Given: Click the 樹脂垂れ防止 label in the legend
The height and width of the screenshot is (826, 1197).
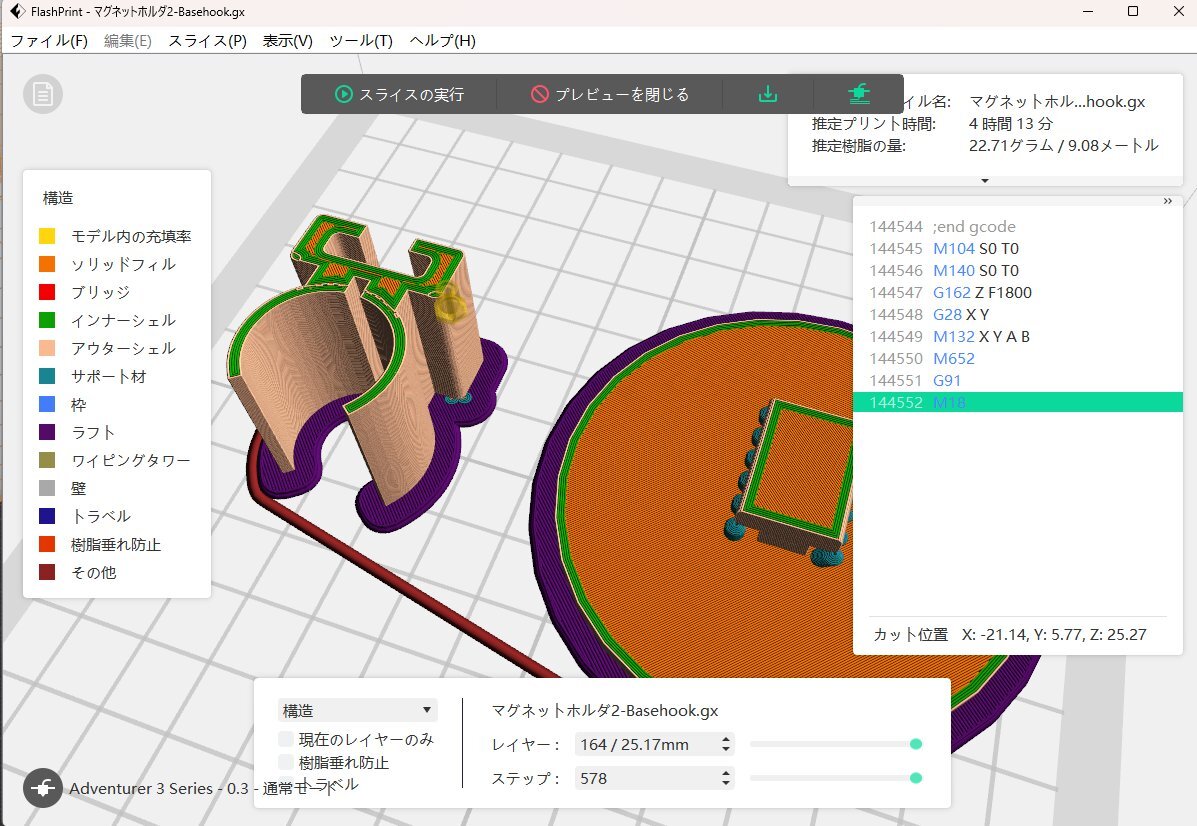Looking at the screenshot, I should pyautogui.click(x=116, y=544).
